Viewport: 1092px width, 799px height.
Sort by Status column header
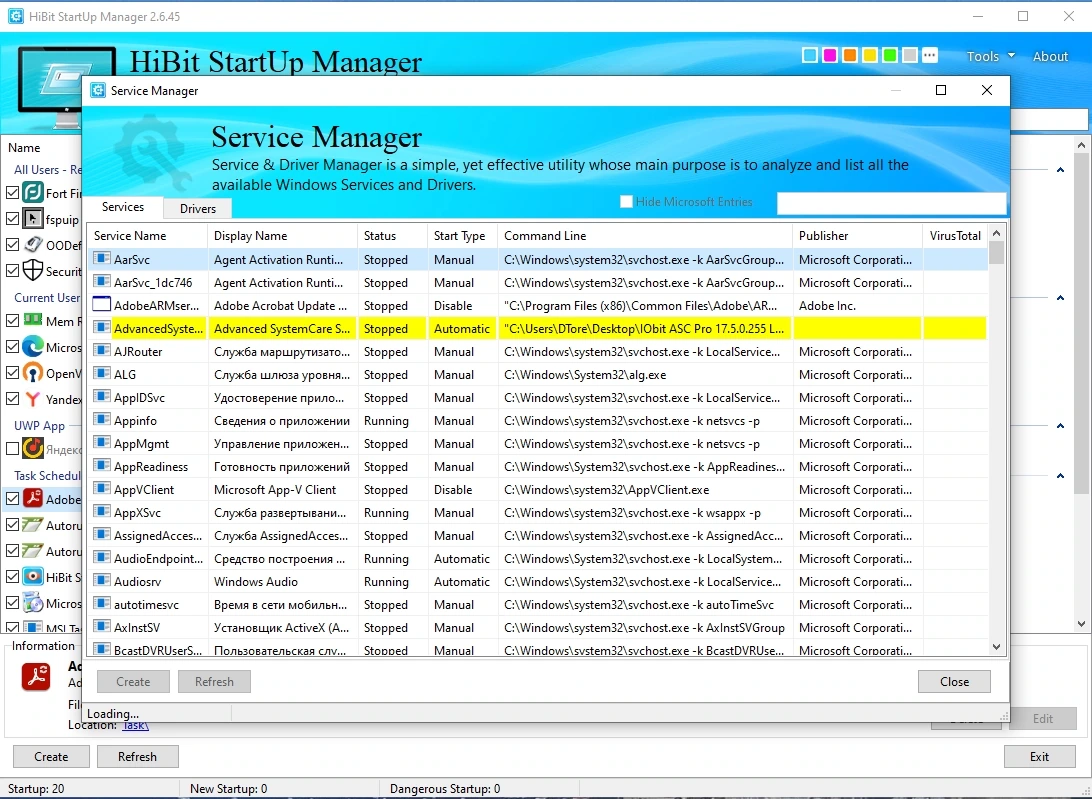tap(392, 235)
